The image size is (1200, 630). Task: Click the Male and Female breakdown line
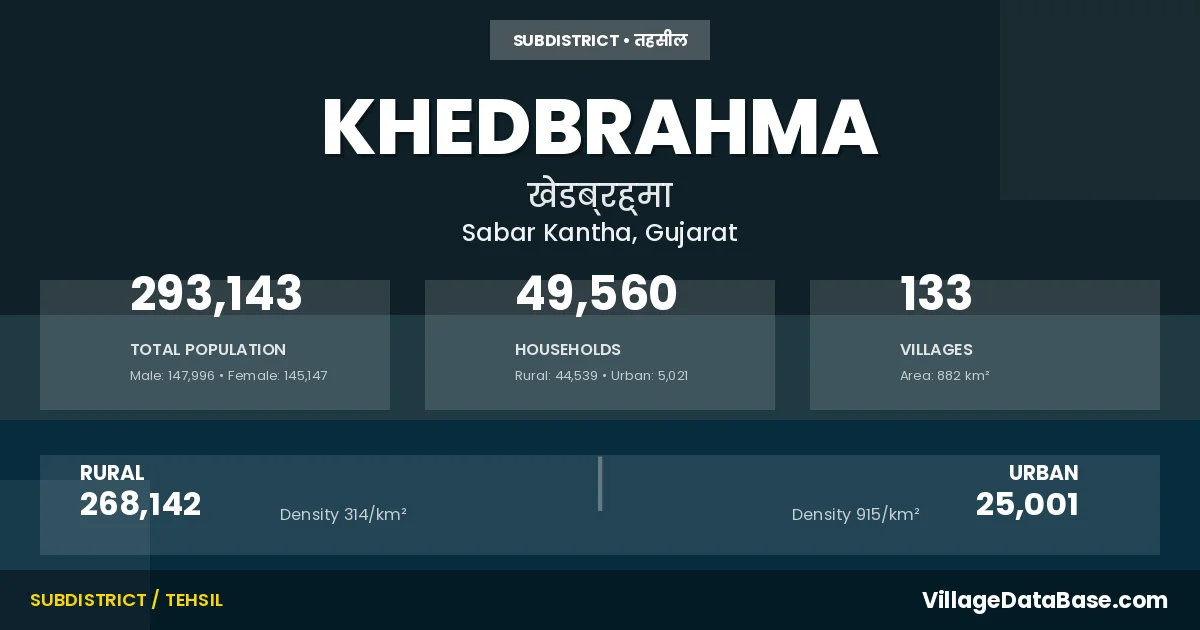tap(229, 376)
